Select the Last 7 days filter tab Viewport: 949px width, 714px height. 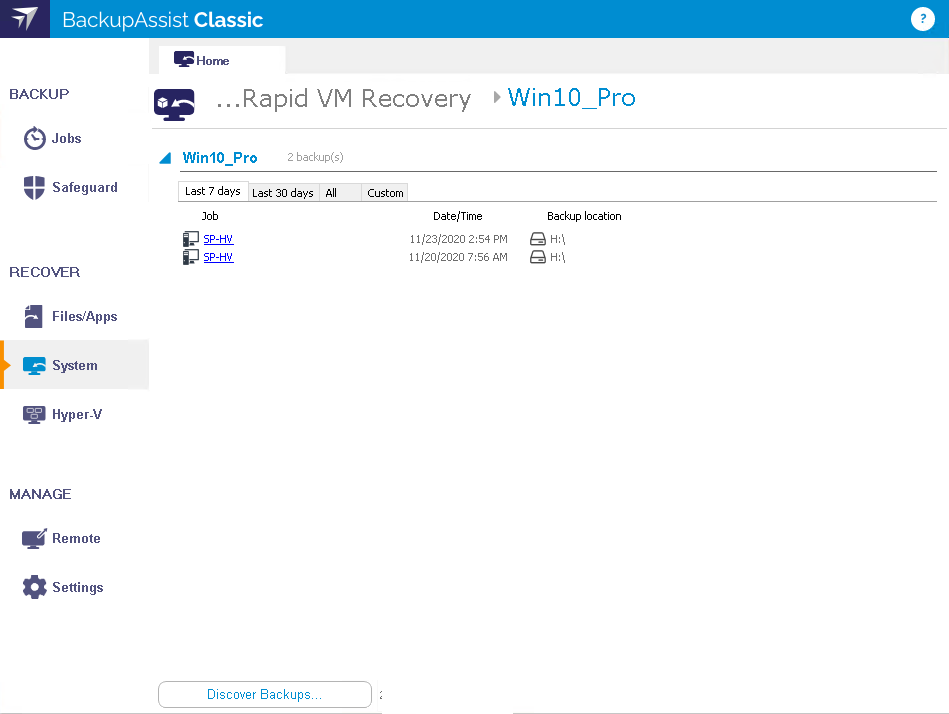(212, 191)
